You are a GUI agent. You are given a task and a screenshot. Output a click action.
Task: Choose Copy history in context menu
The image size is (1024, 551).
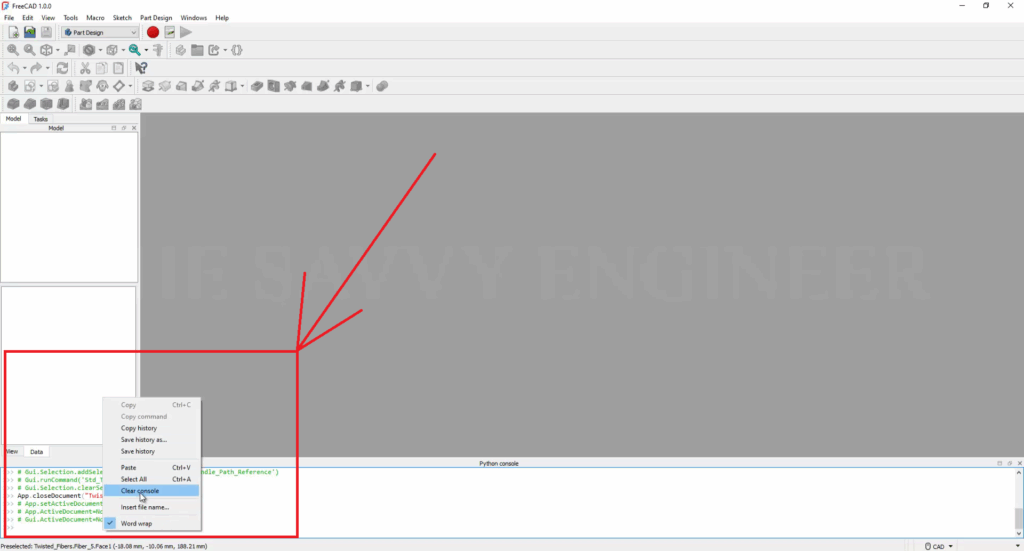coord(152,428)
